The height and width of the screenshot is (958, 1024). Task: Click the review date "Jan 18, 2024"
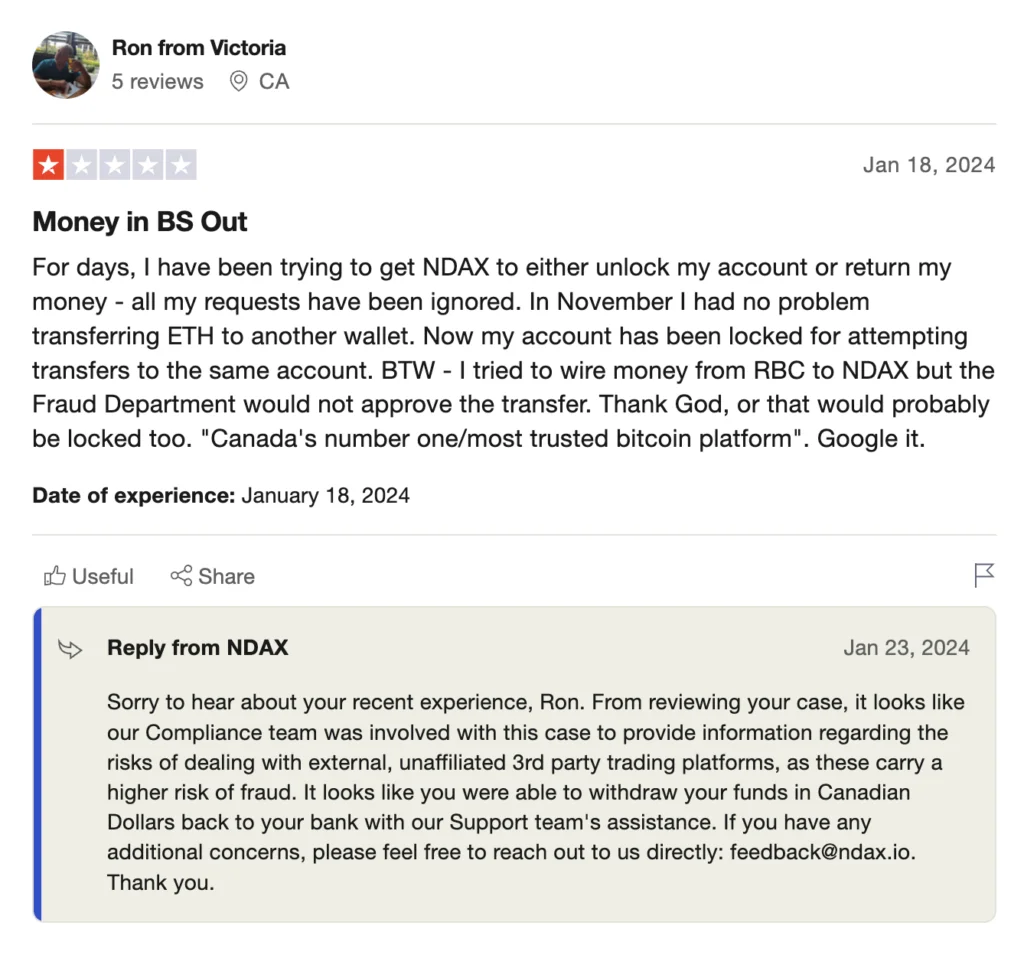coord(928,165)
